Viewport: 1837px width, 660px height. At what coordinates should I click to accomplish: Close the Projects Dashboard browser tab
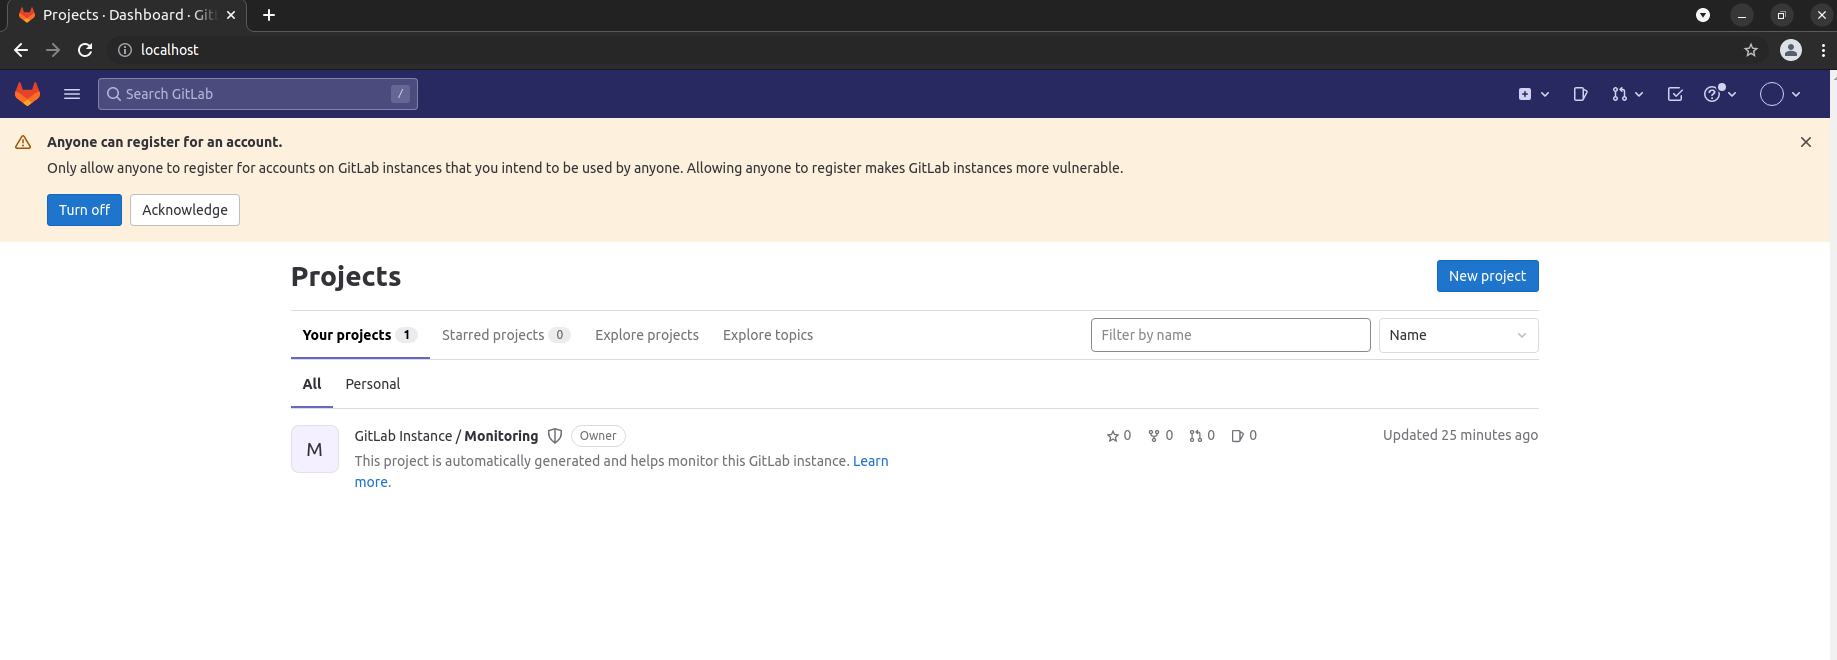coord(231,15)
